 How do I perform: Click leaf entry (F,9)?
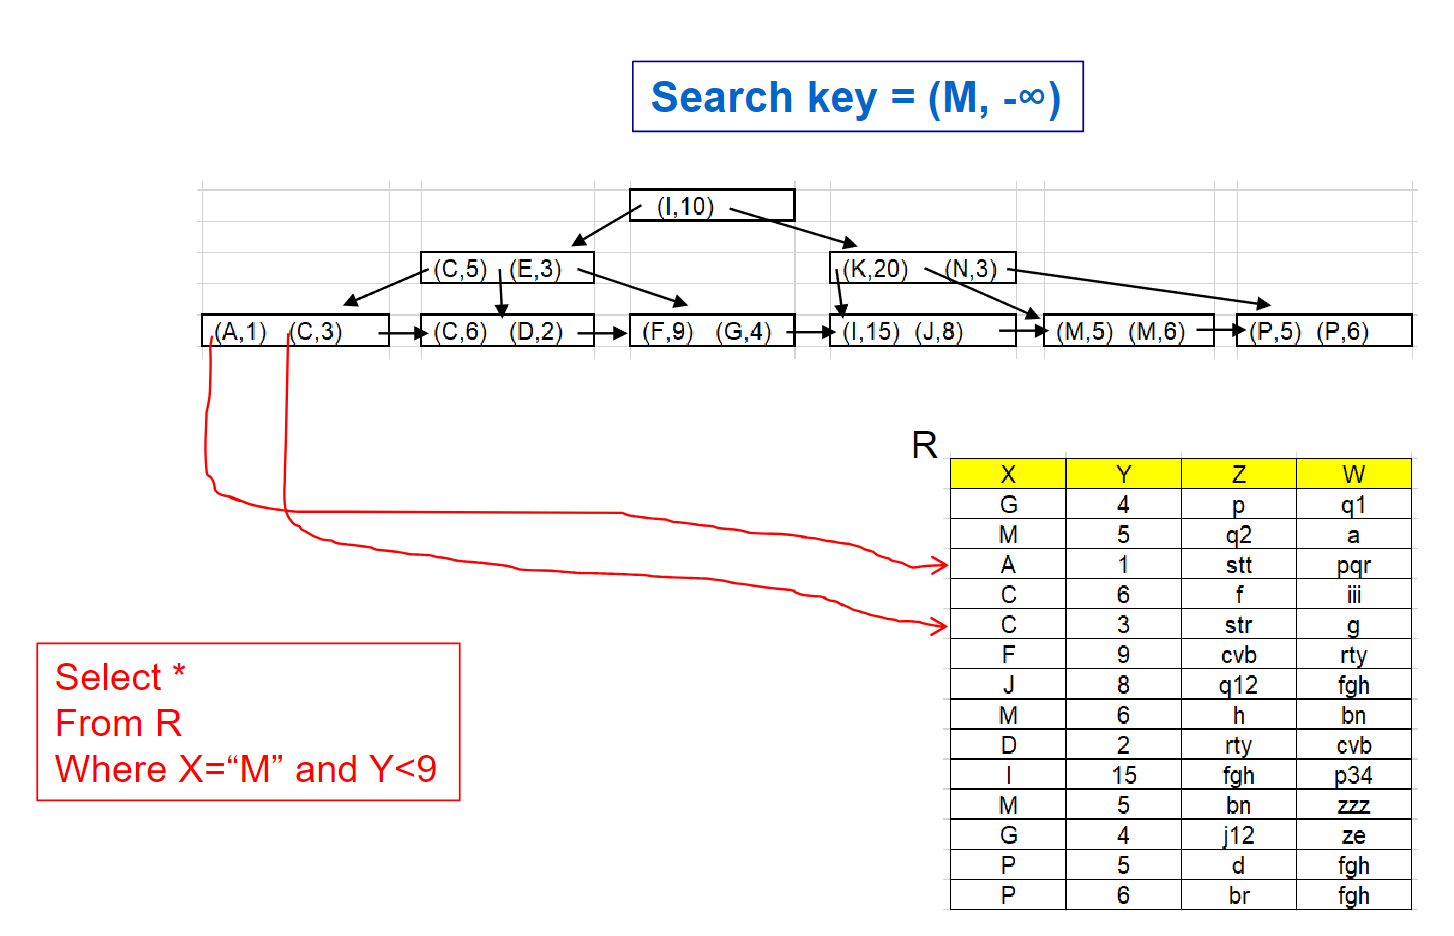(x=667, y=332)
